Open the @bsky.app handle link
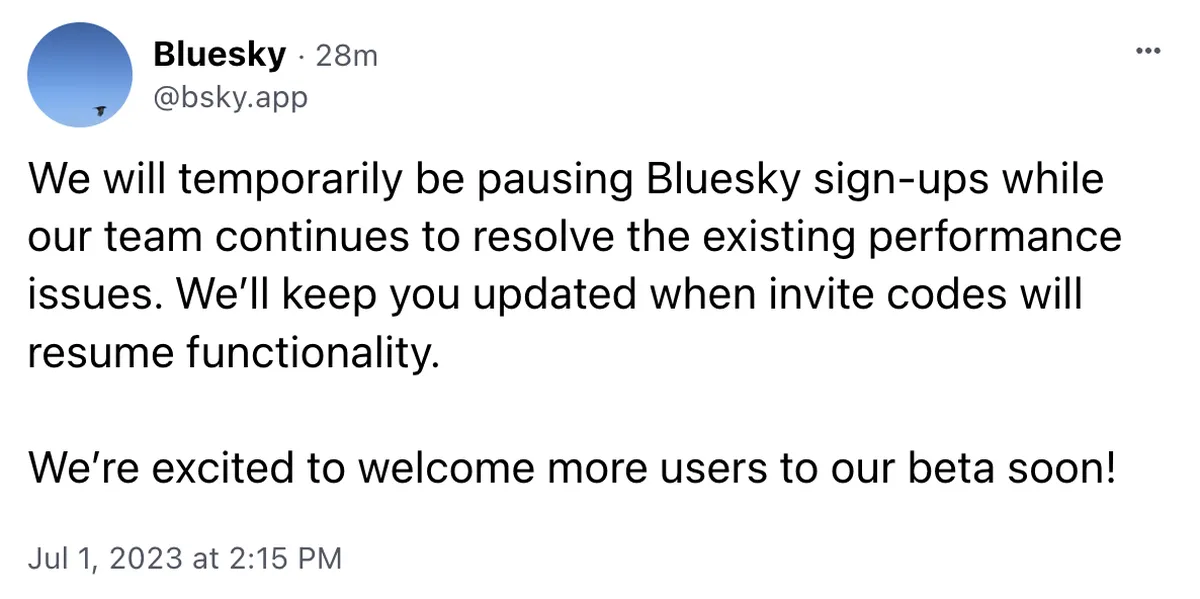This screenshot has height=599, width=1200. (x=231, y=98)
